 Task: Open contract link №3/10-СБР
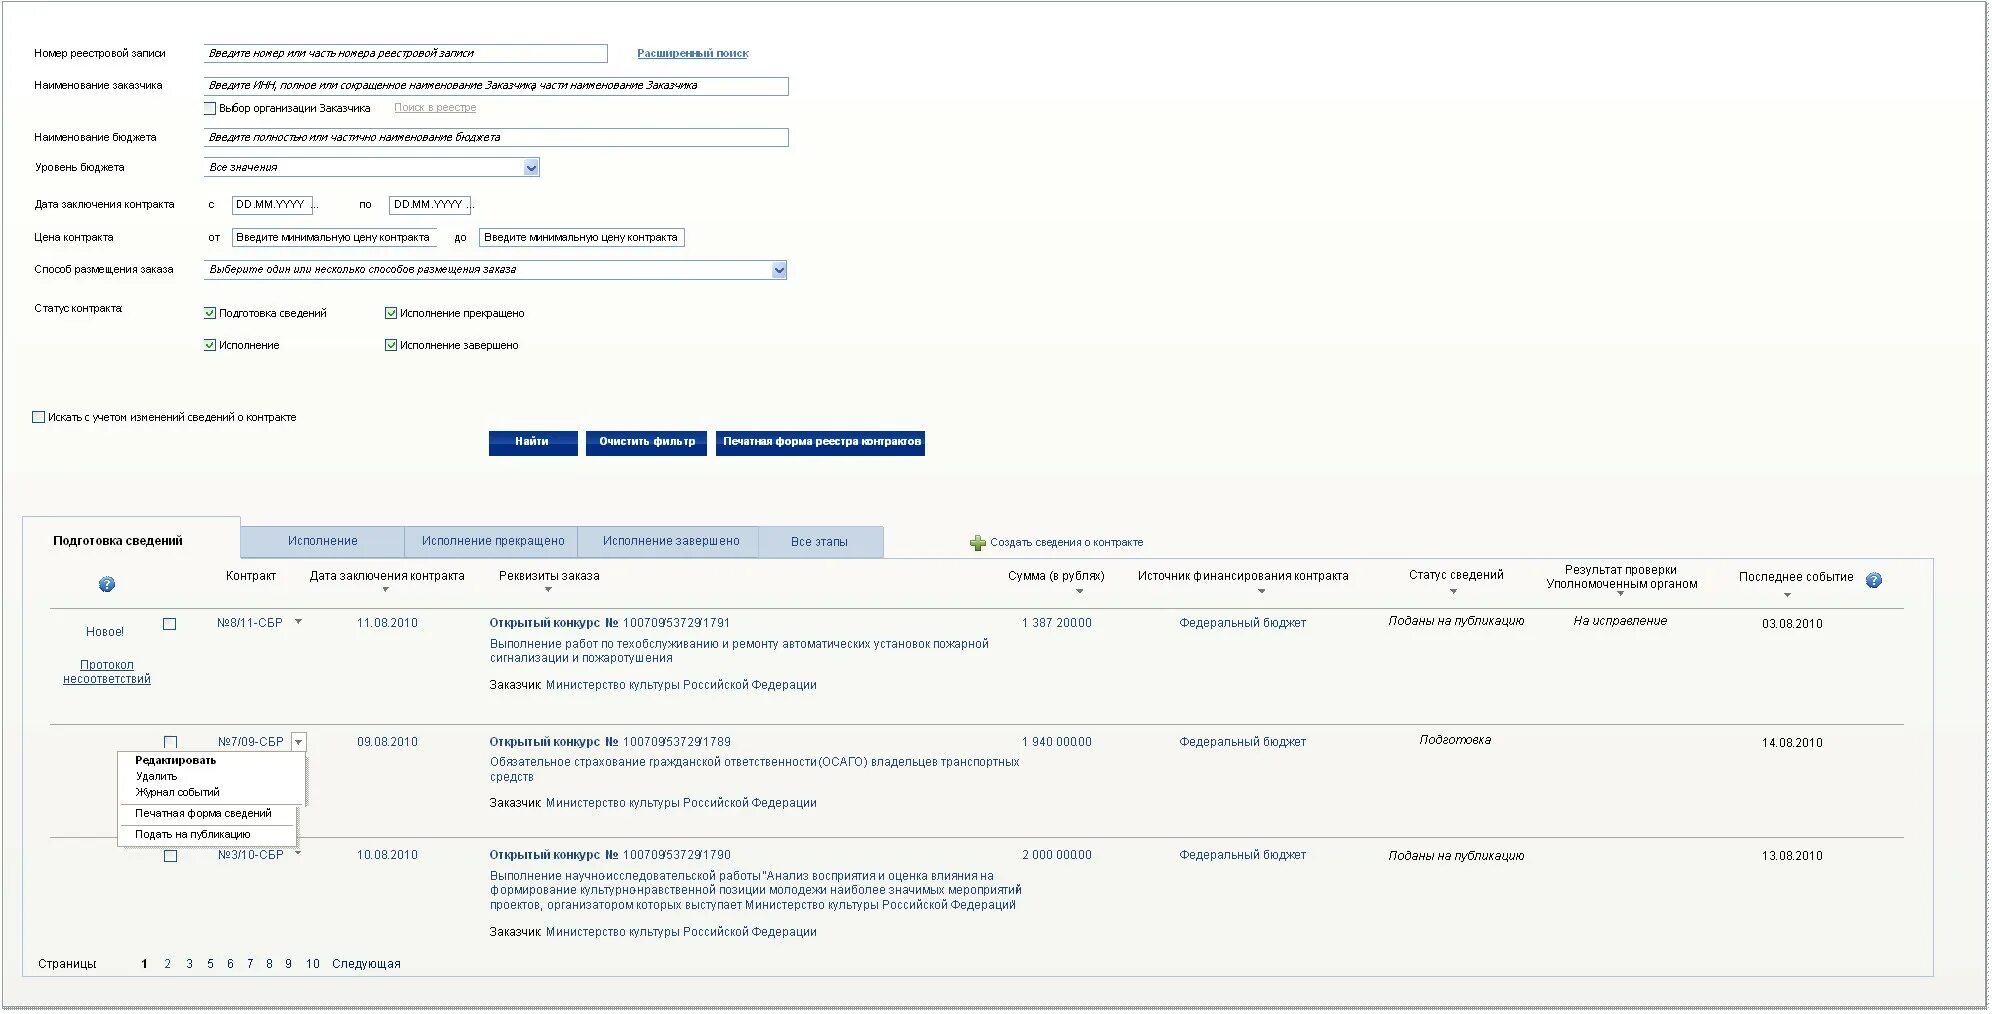(x=251, y=855)
